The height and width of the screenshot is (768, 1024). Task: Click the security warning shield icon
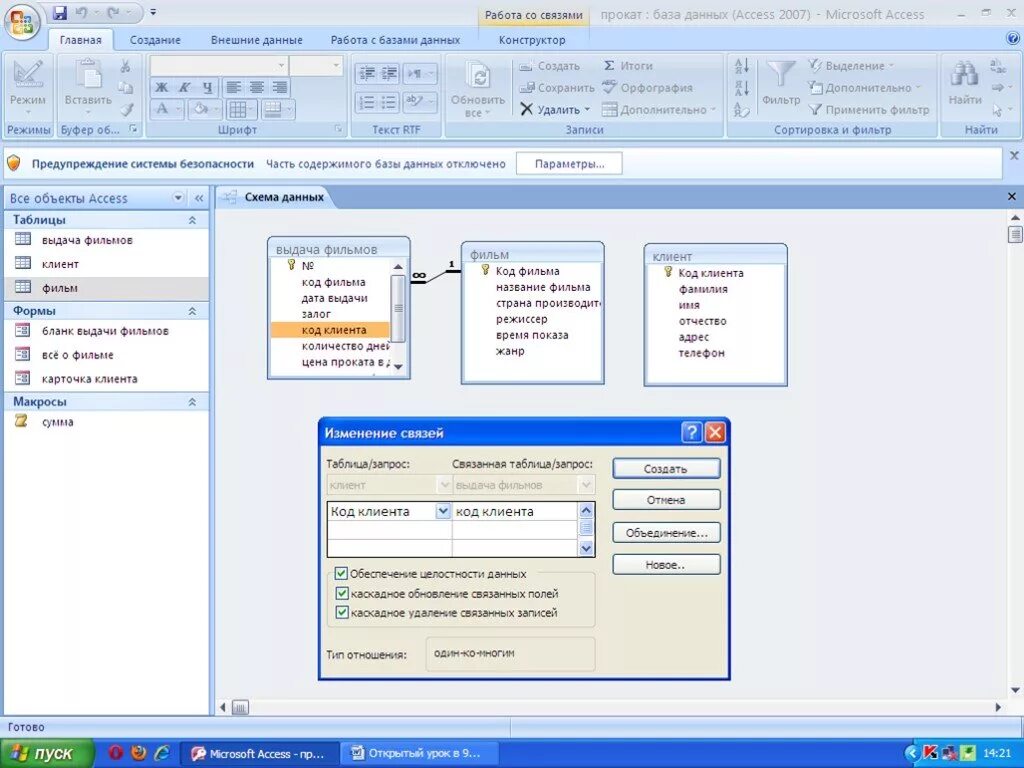(14, 163)
